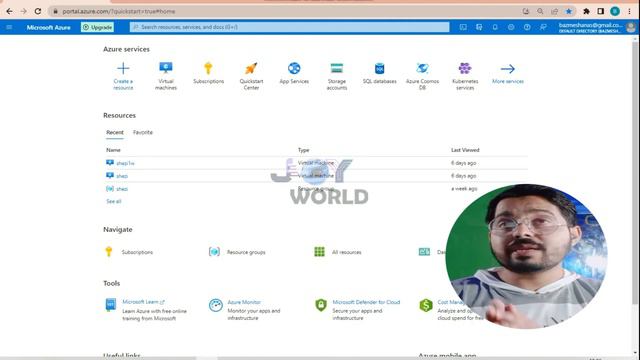
Task: Open the Azure portal hamburger menu
Action: (9, 27)
